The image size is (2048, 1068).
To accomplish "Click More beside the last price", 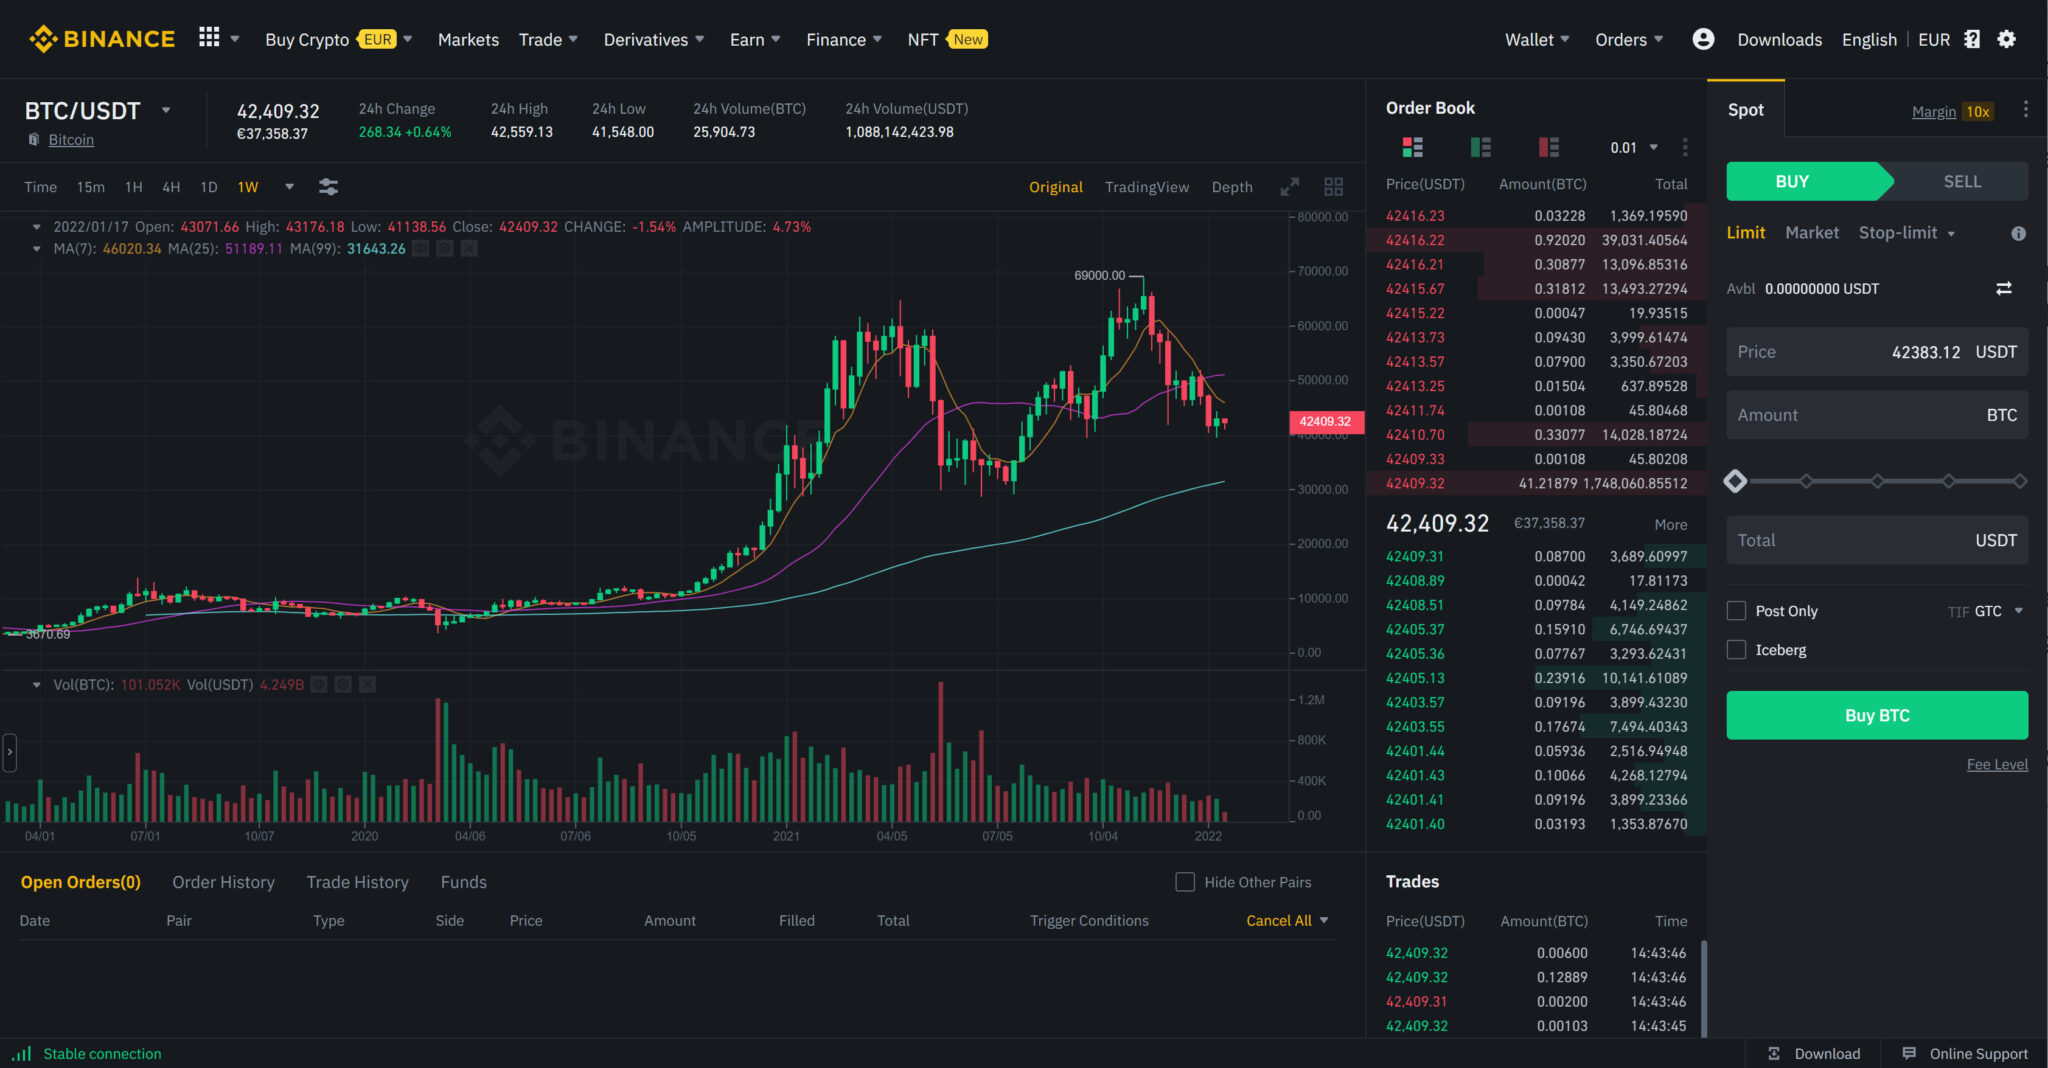I will click(x=1670, y=524).
